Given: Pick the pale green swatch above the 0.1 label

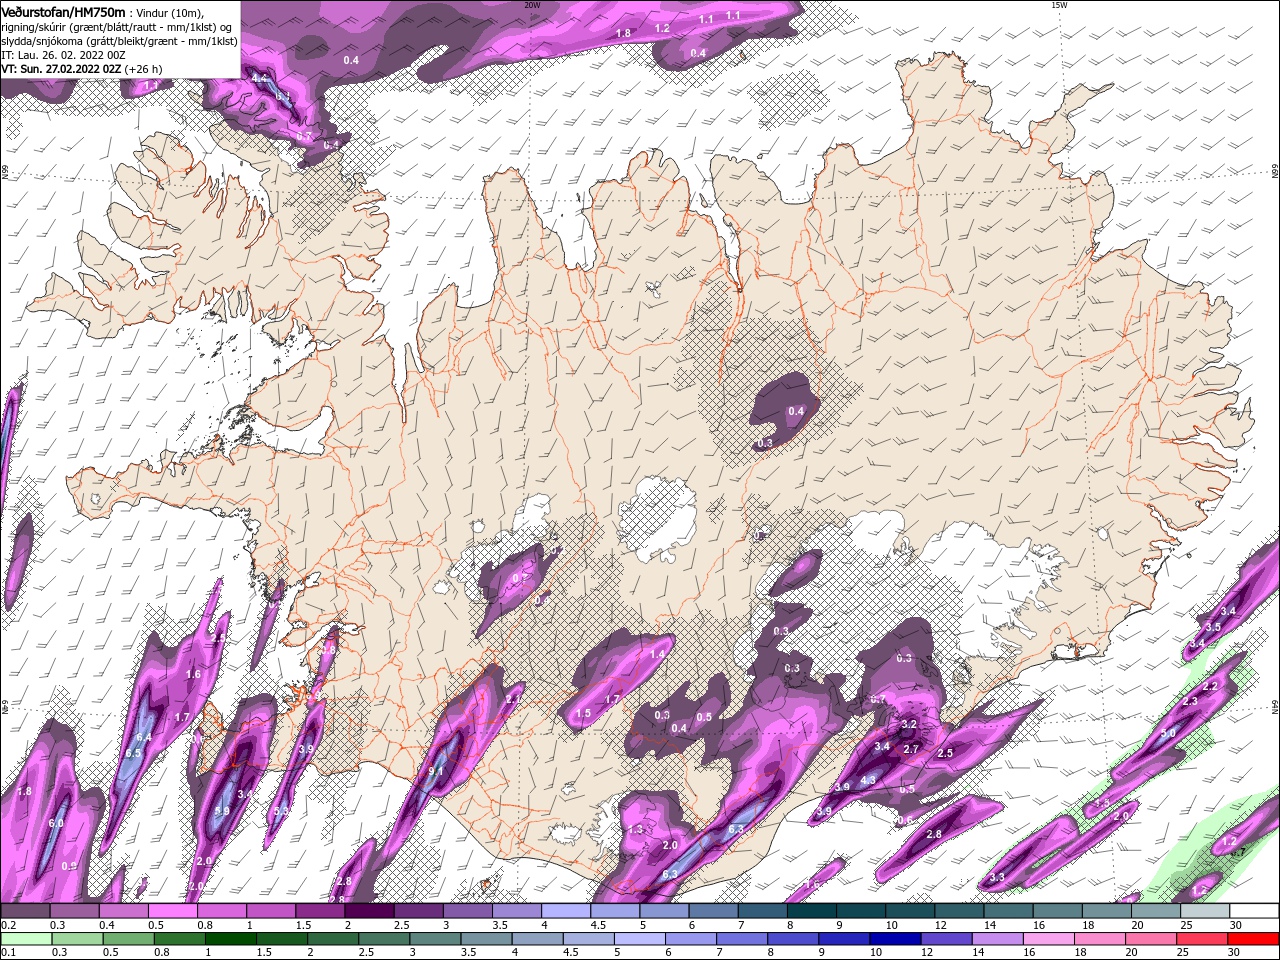Looking at the screenshot, I should (25, 939).
